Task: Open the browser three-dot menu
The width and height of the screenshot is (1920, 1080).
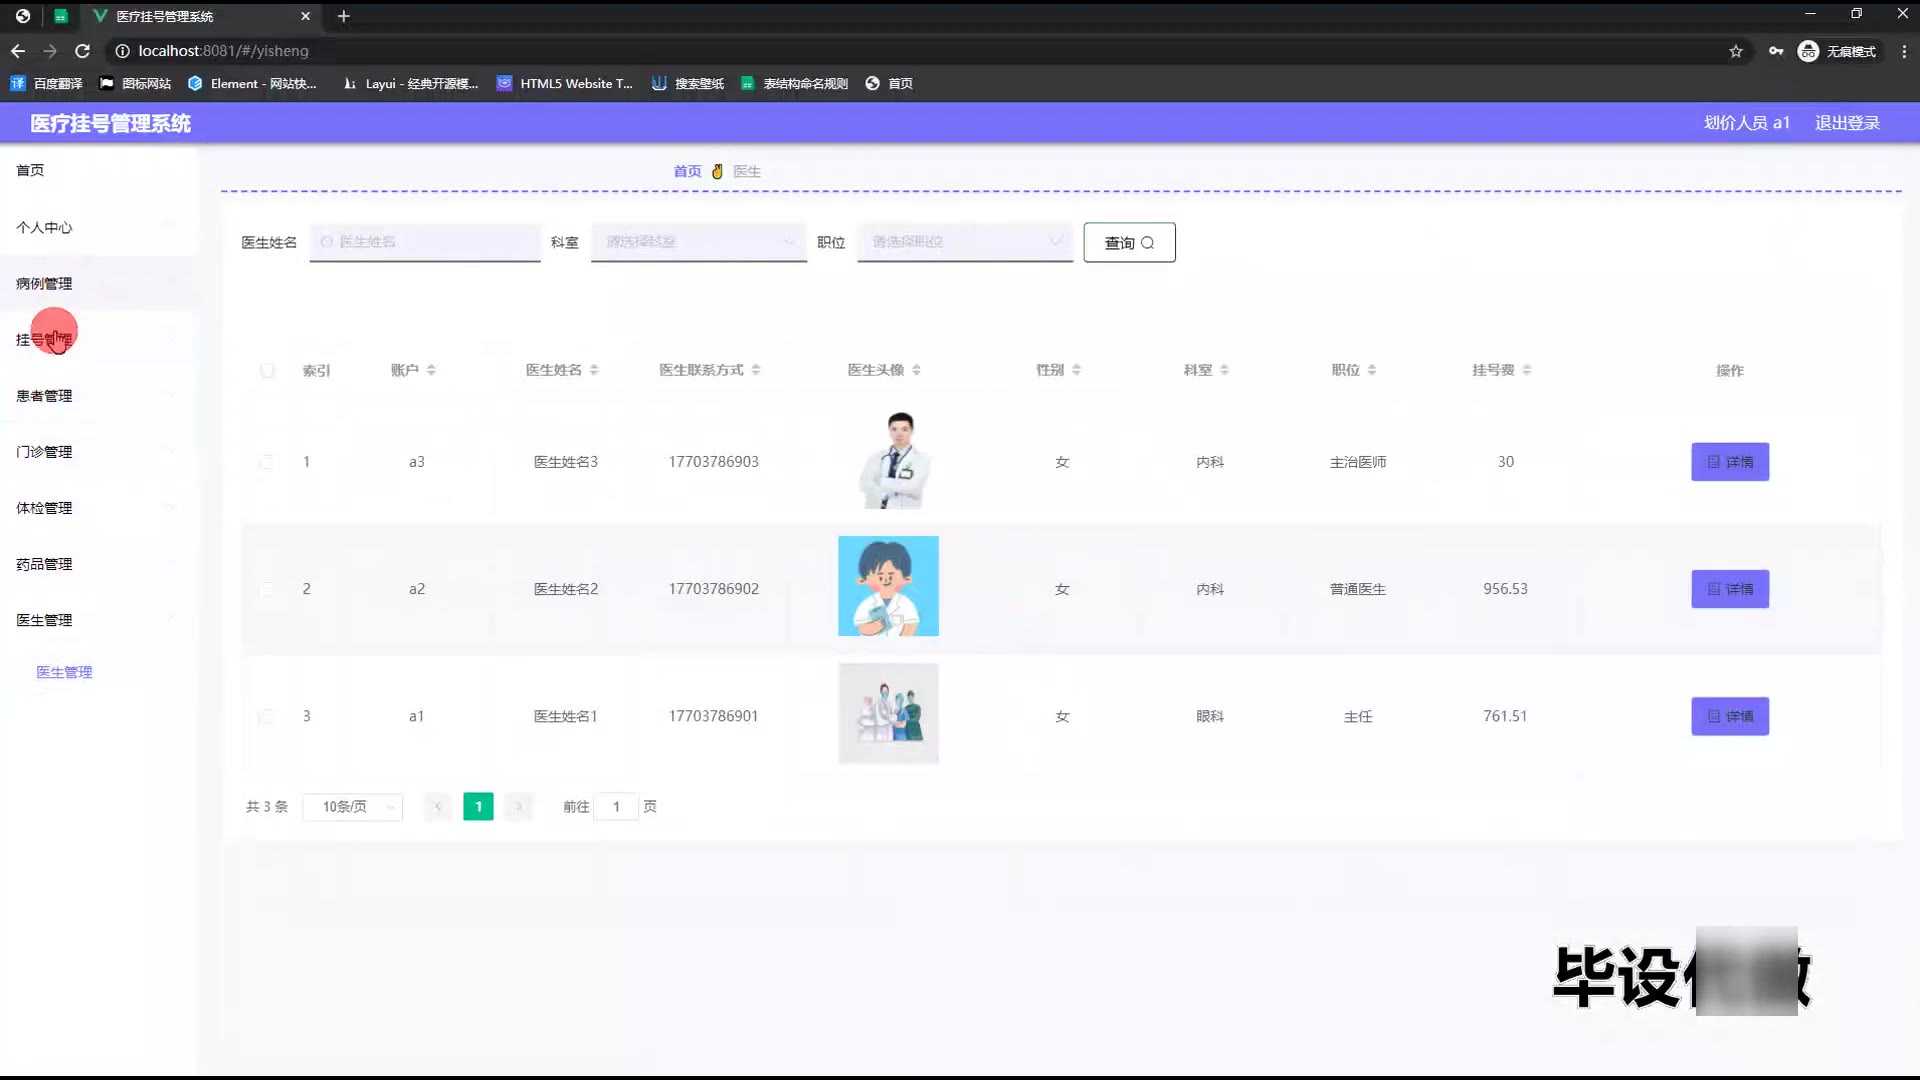Action: click(1904, 51)
